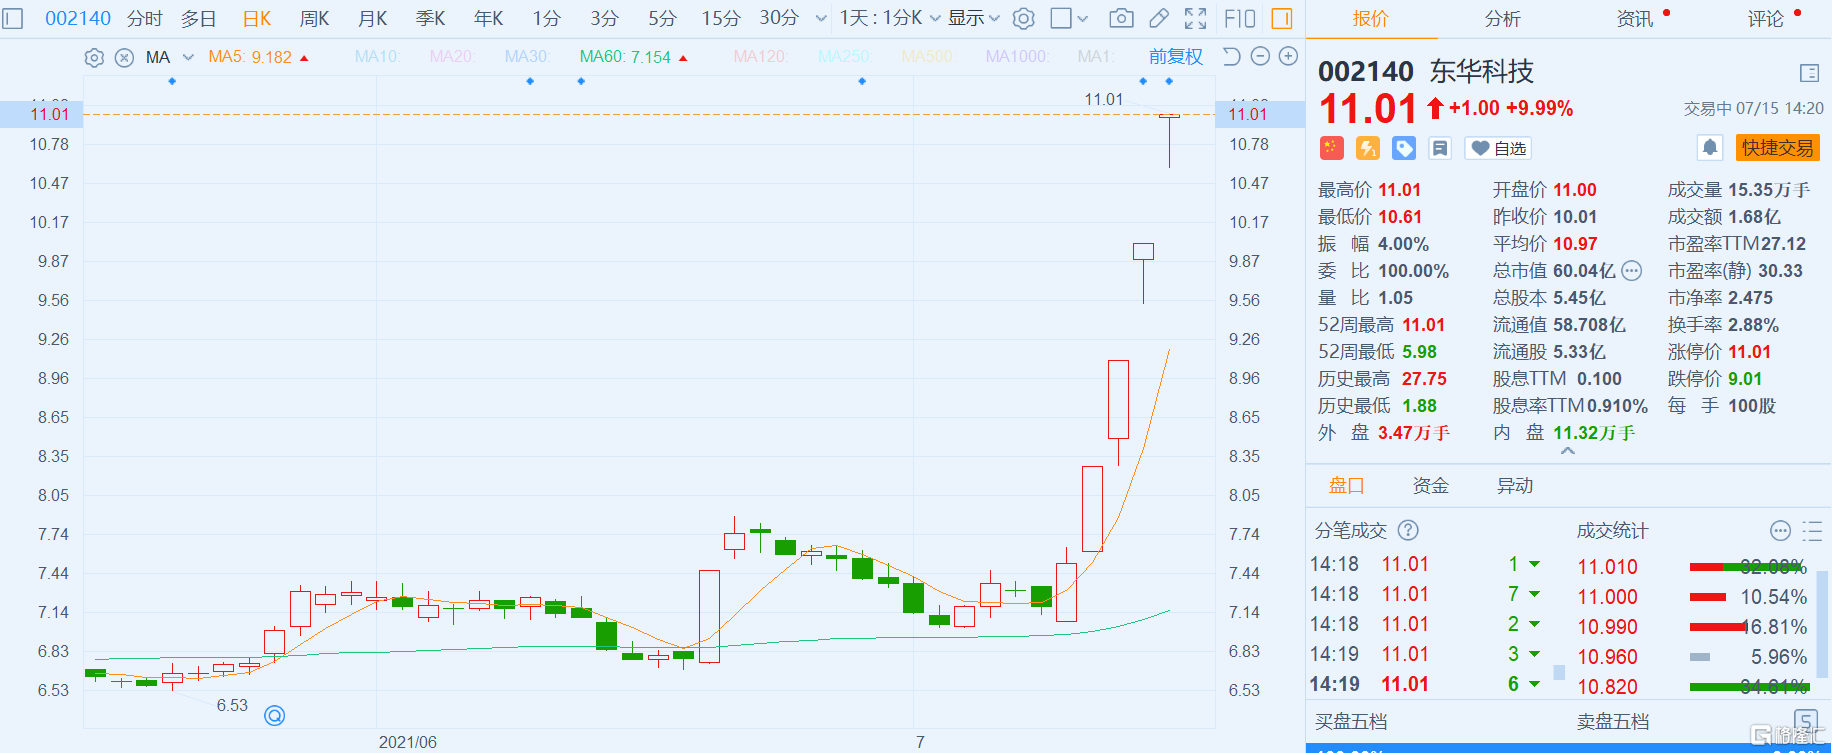This screenshot has height=753, width=1832.
Task: Open the 买盘五档 panel layout icon
Action: pyautogui.click(x=1806, y=721)
